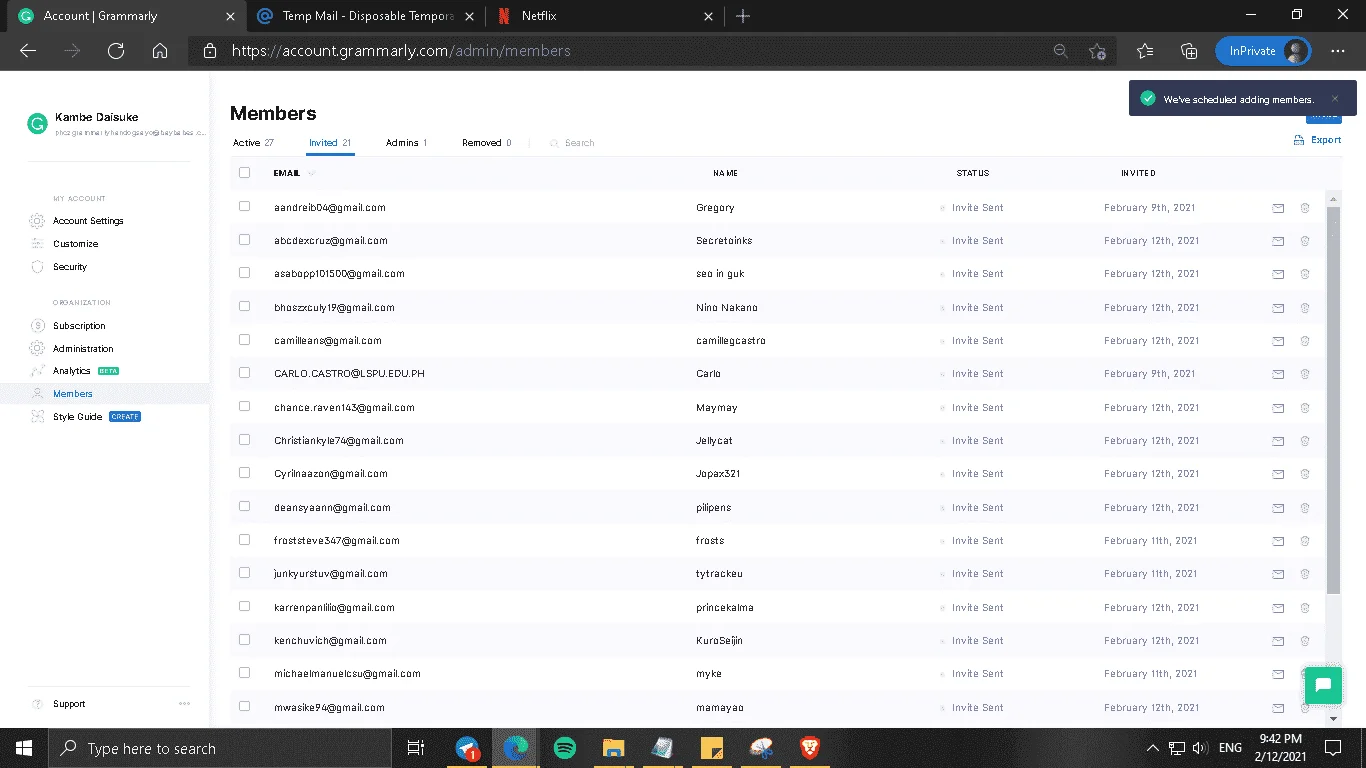Viewport: 1366px width, 768px height.
Task: Remove CARLO.CASTRO@LSPU.EDU.PH invite with trash icon
Action: [1305, 374]
